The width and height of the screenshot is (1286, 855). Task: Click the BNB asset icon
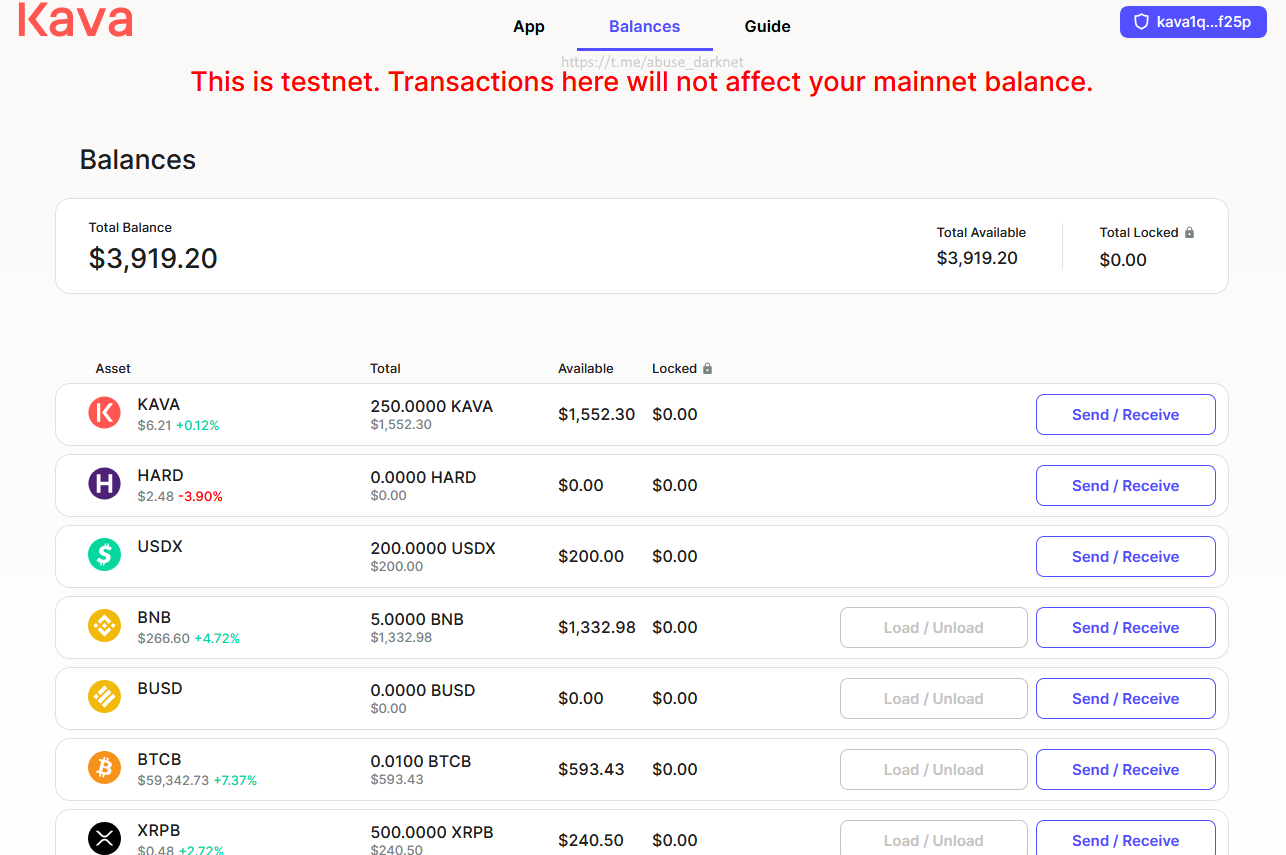[104, 626]
